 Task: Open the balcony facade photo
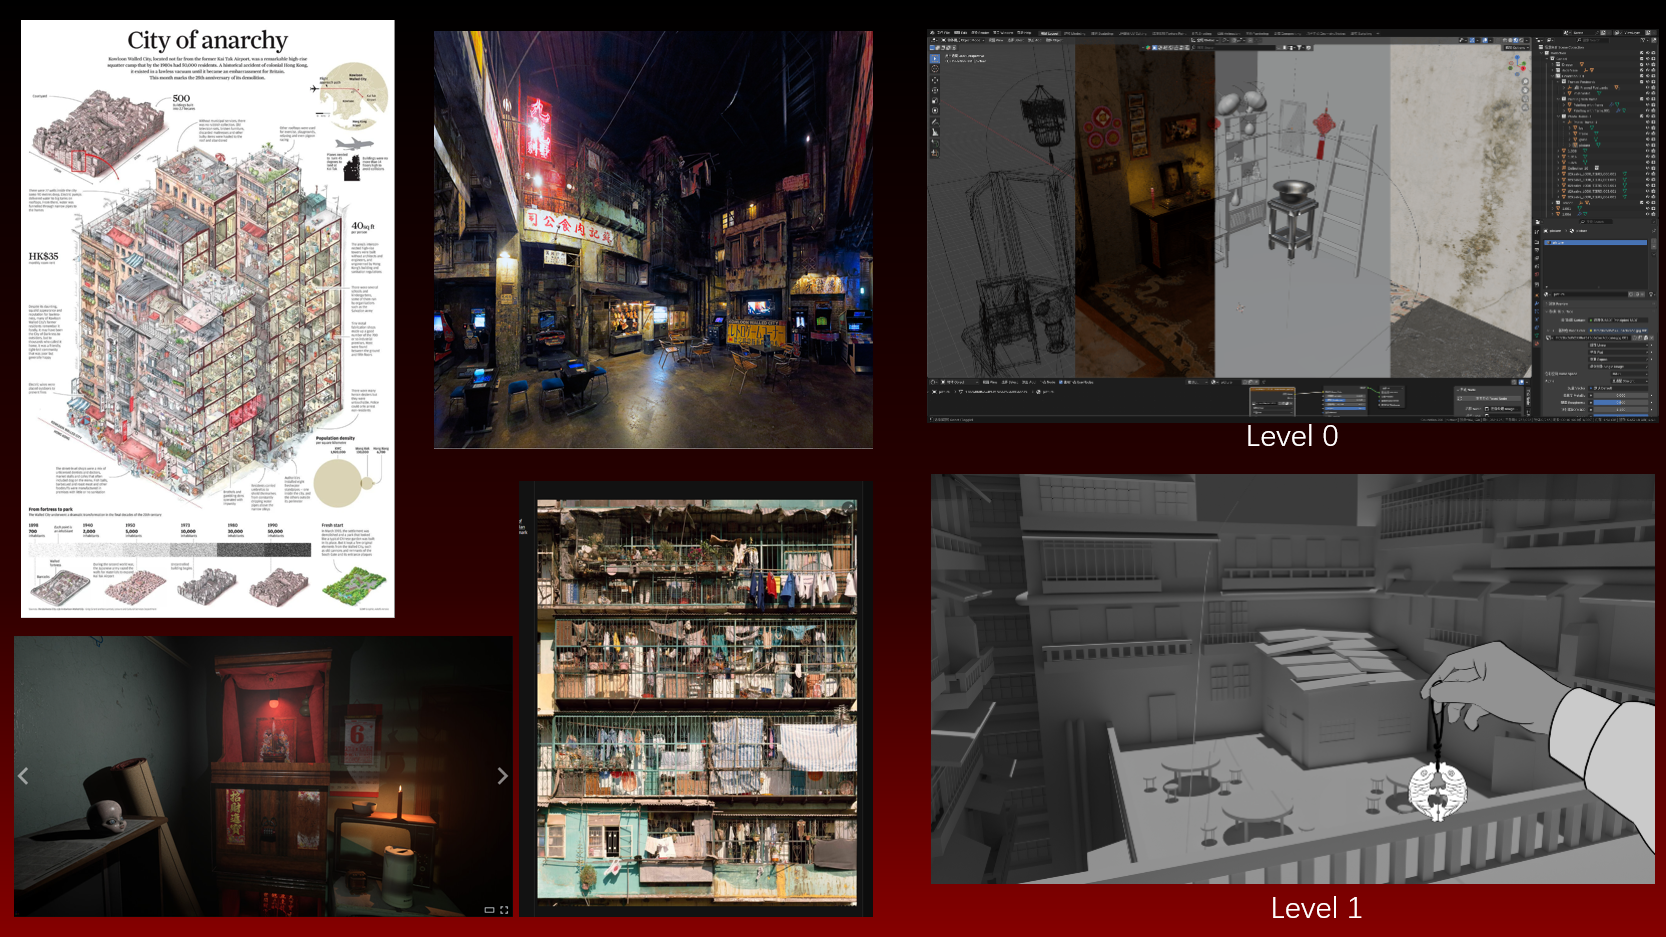[x=697, y=703]
